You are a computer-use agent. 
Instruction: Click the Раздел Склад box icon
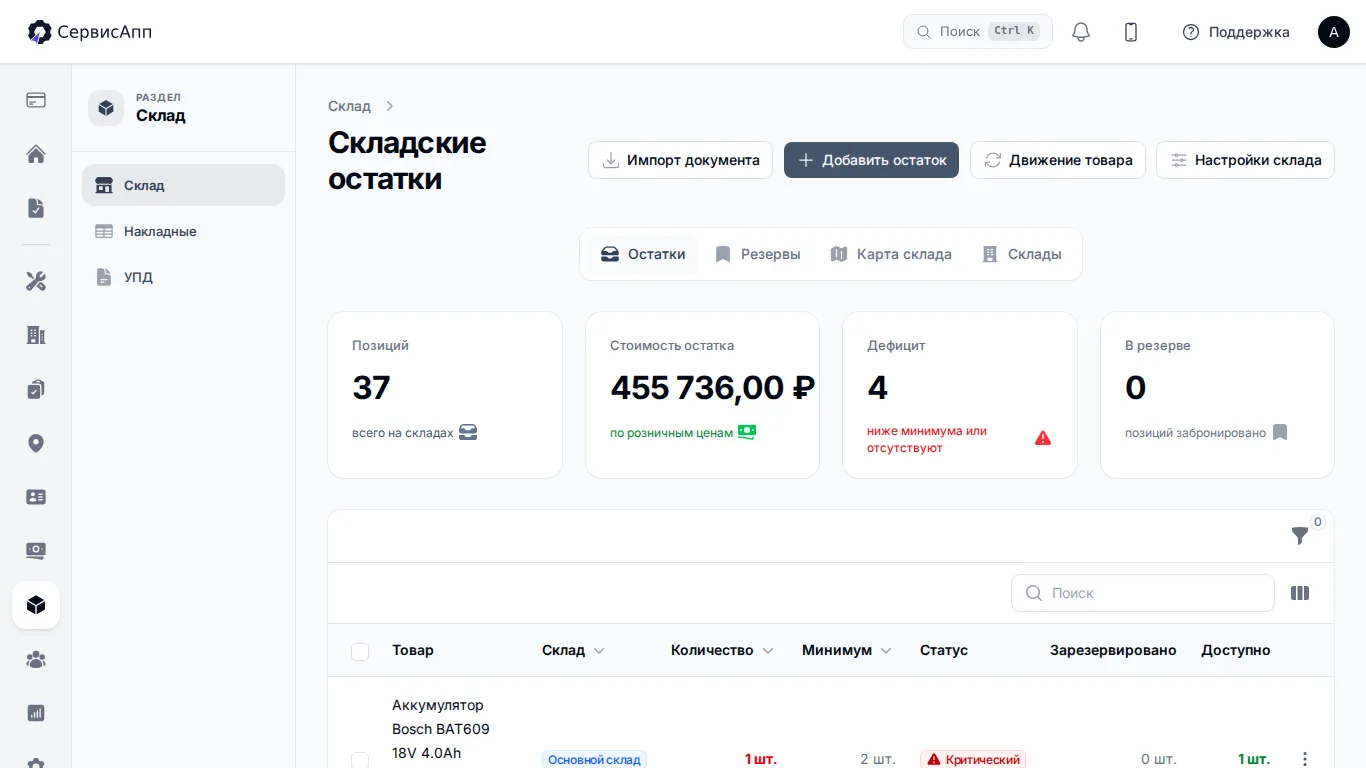pos(106,107)
